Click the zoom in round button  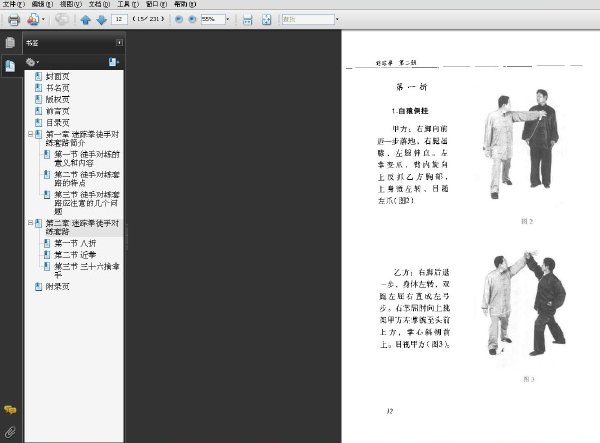(x=192, y=19)
